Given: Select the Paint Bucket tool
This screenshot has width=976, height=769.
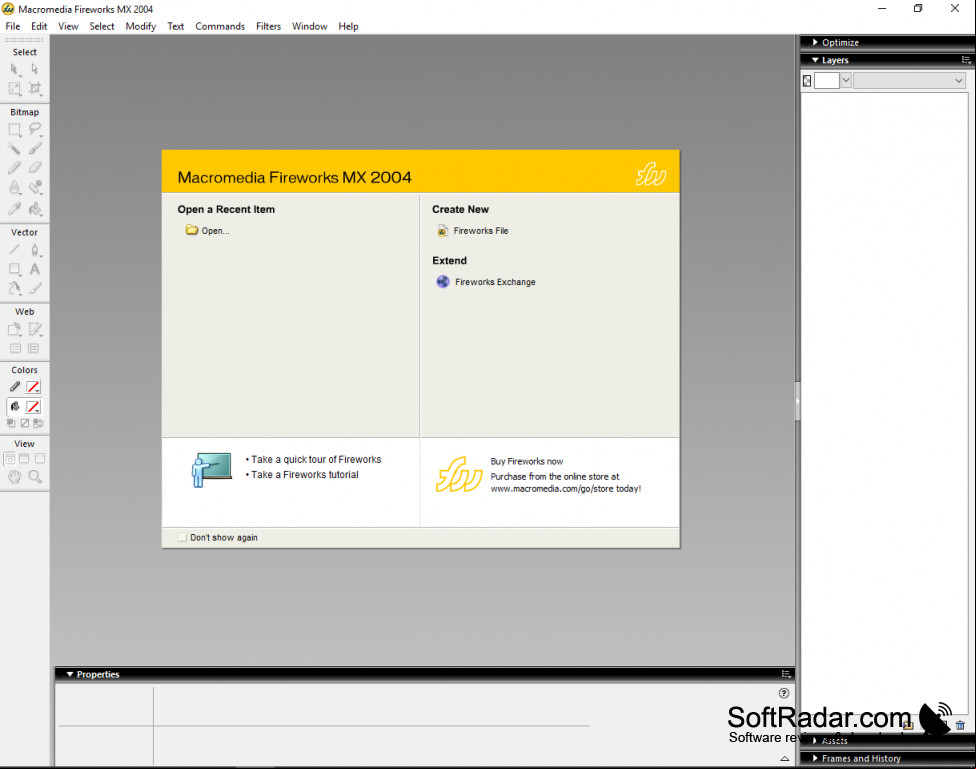Looking at the screenshot, I should [x=35, y=209].
